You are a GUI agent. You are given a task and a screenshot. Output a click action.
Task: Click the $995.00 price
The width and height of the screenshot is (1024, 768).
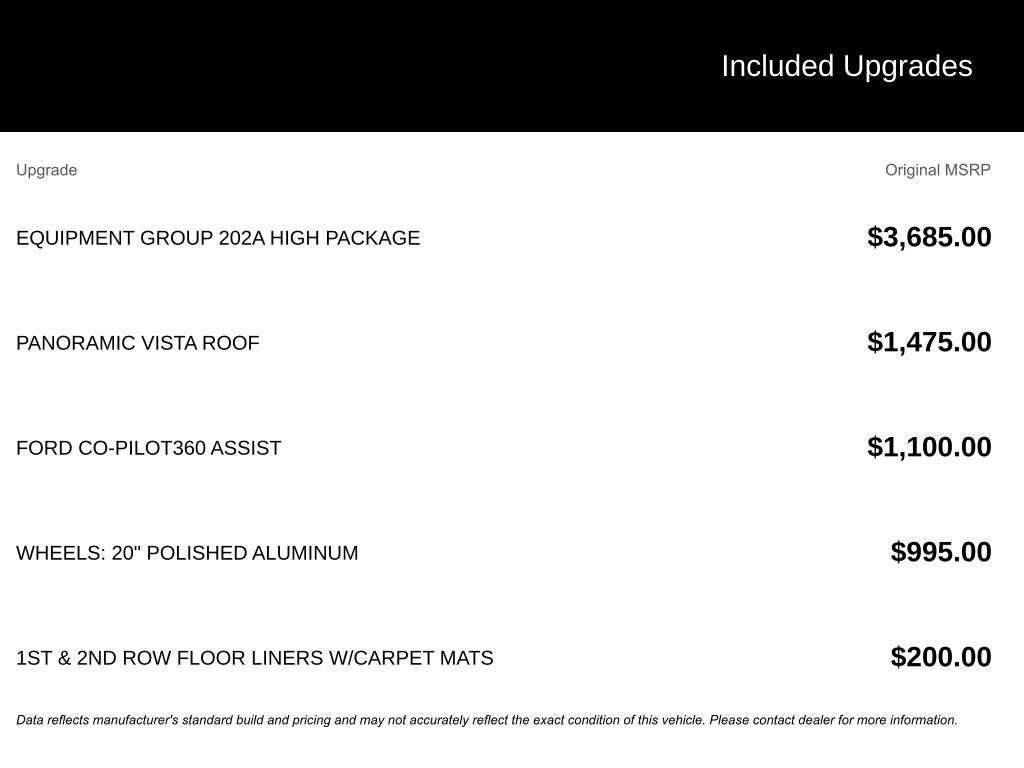[941, 552]
